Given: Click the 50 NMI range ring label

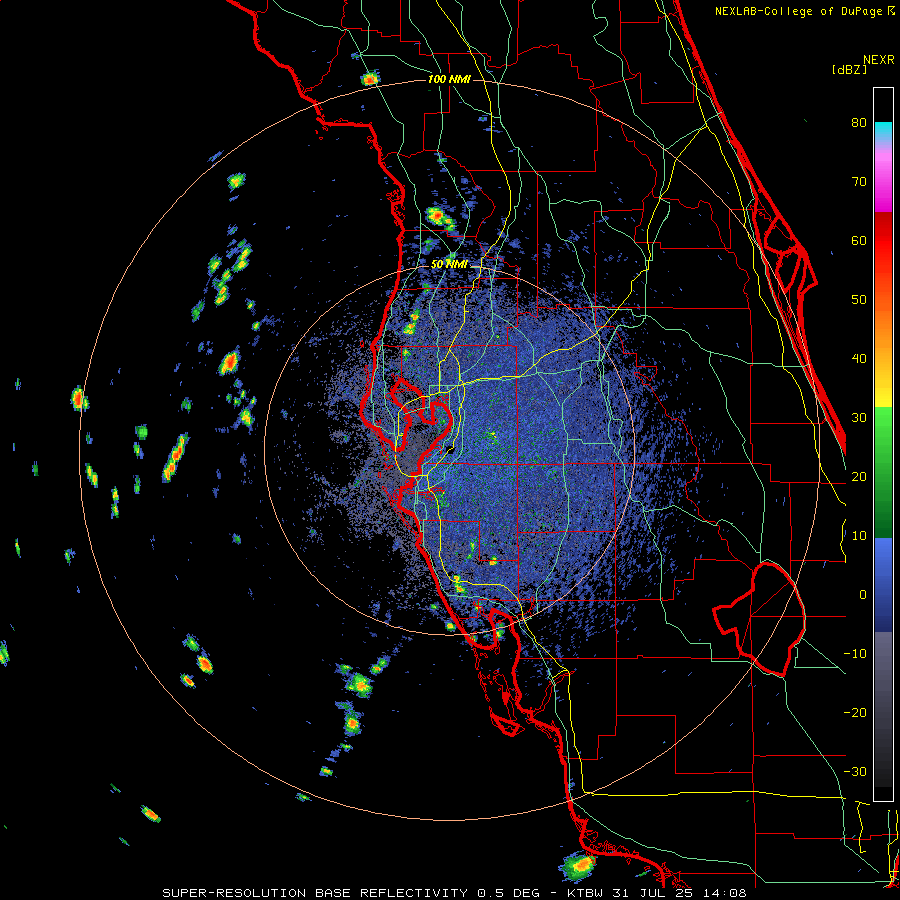Looking at the screenshot, I should click(x=449, y=265).
